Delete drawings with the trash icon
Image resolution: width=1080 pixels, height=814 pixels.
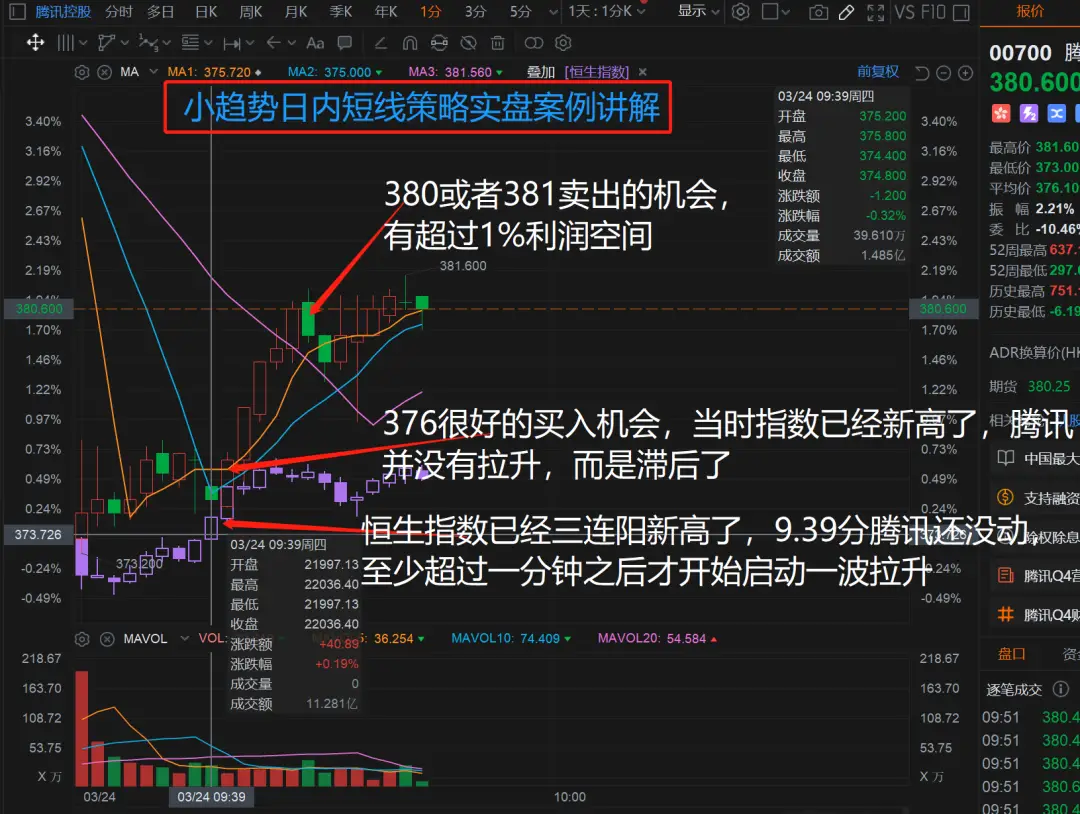(x=497, y=43)
